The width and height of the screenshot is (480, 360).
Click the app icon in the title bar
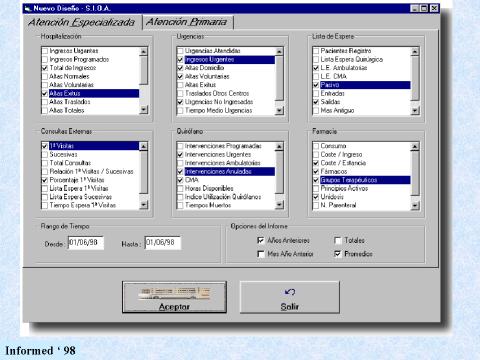coord(28,8)
